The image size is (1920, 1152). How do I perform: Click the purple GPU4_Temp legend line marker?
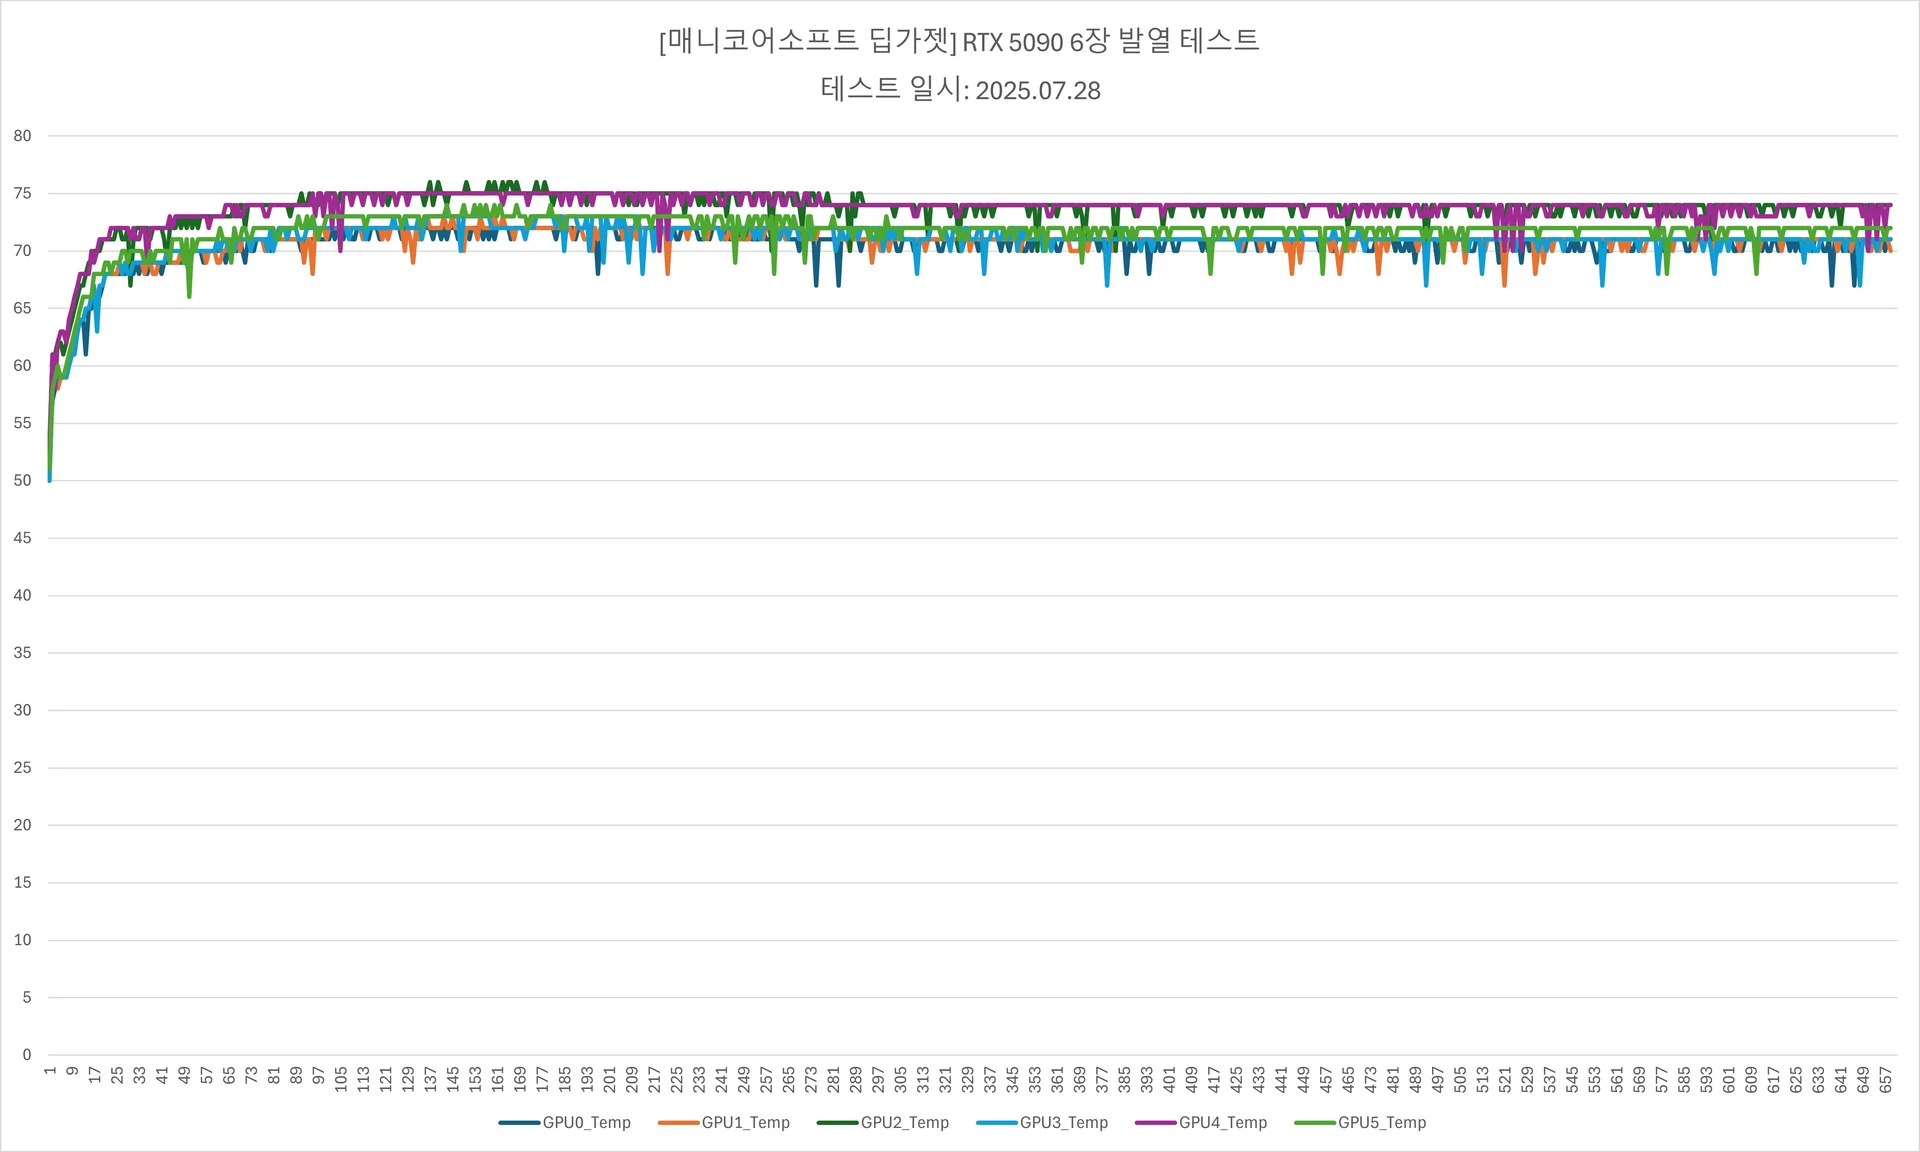[x=1155, y=1123]
